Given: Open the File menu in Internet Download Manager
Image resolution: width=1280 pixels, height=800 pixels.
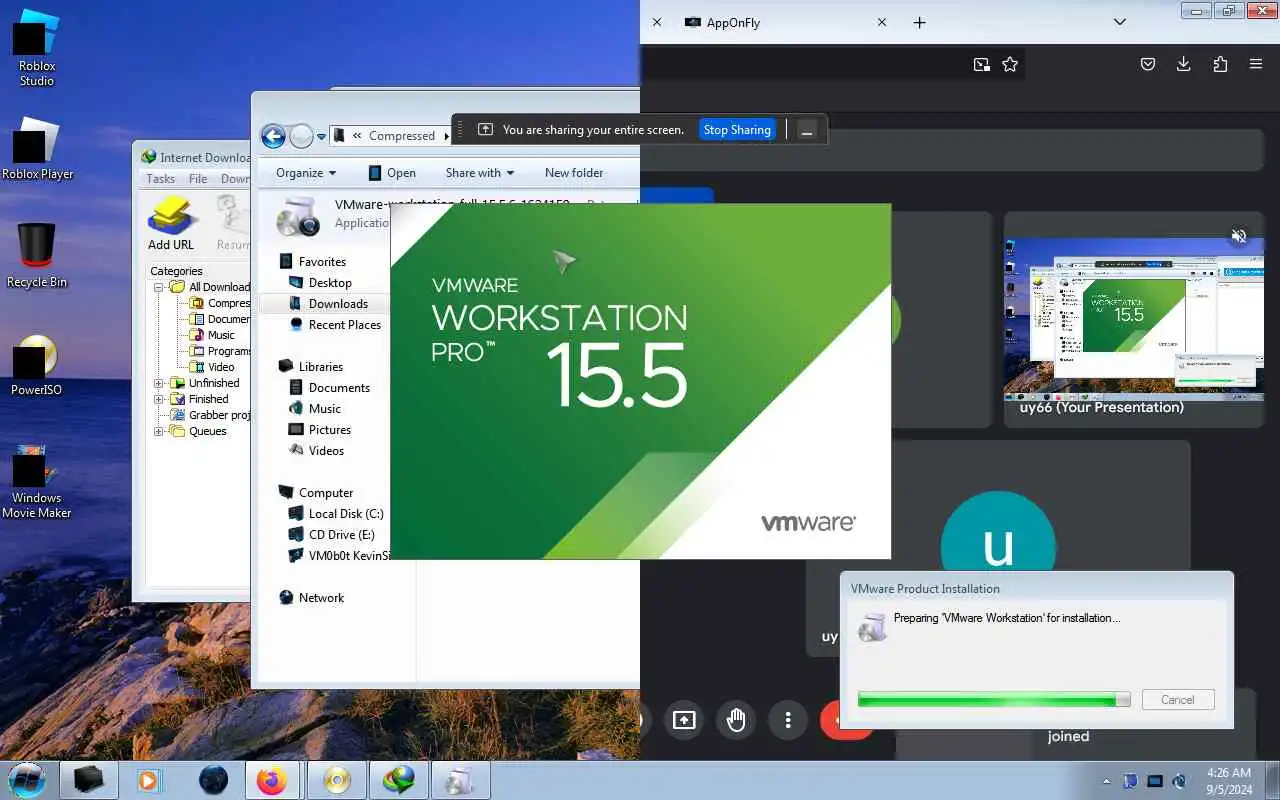Looking at the screenshot, I should 198,179.
